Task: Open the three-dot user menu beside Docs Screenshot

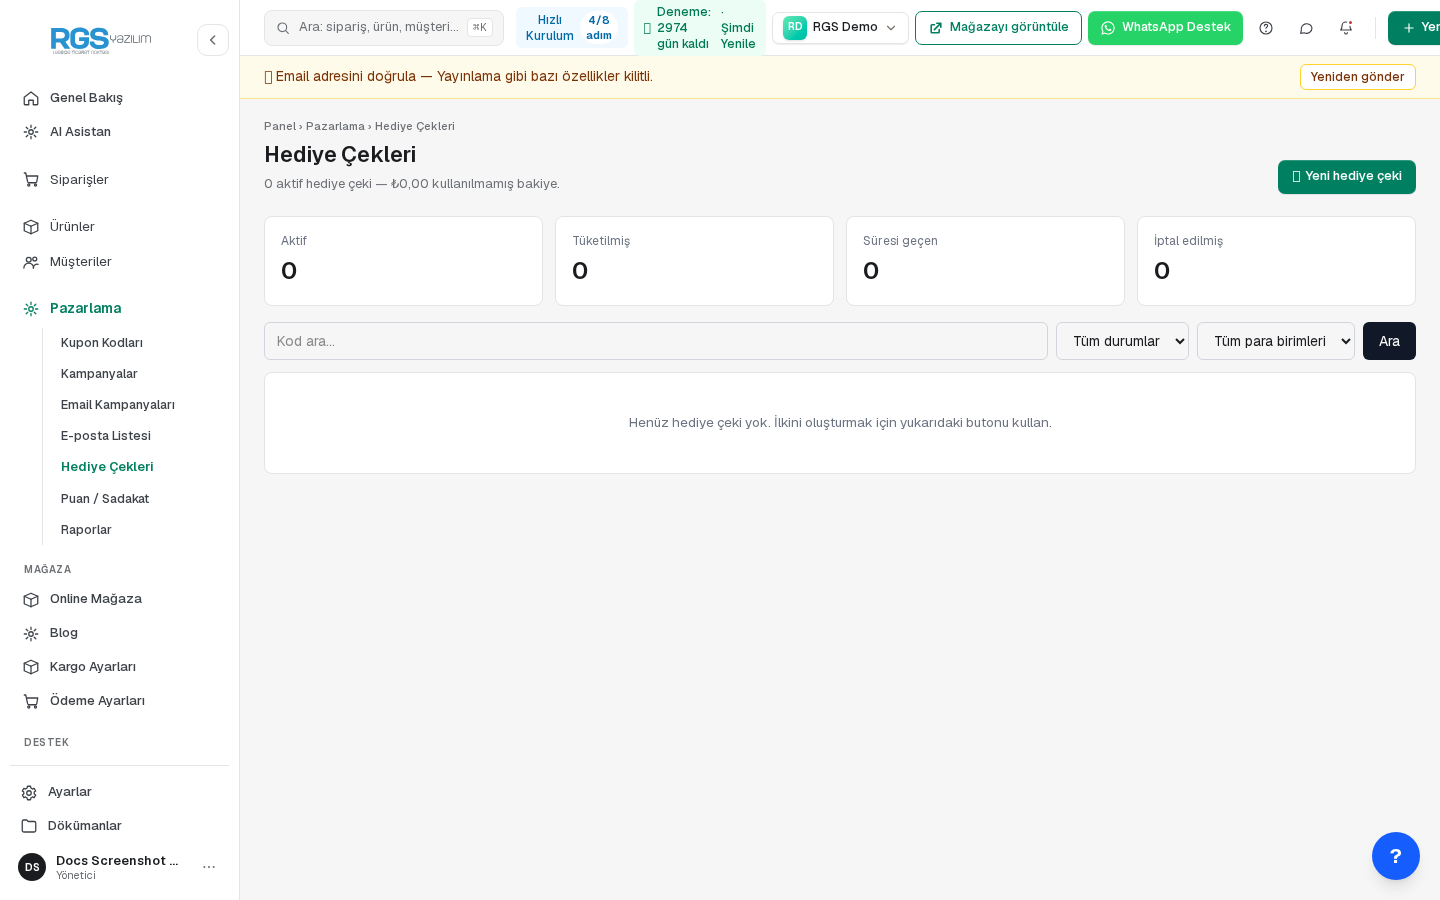Action: click(209, 867)
